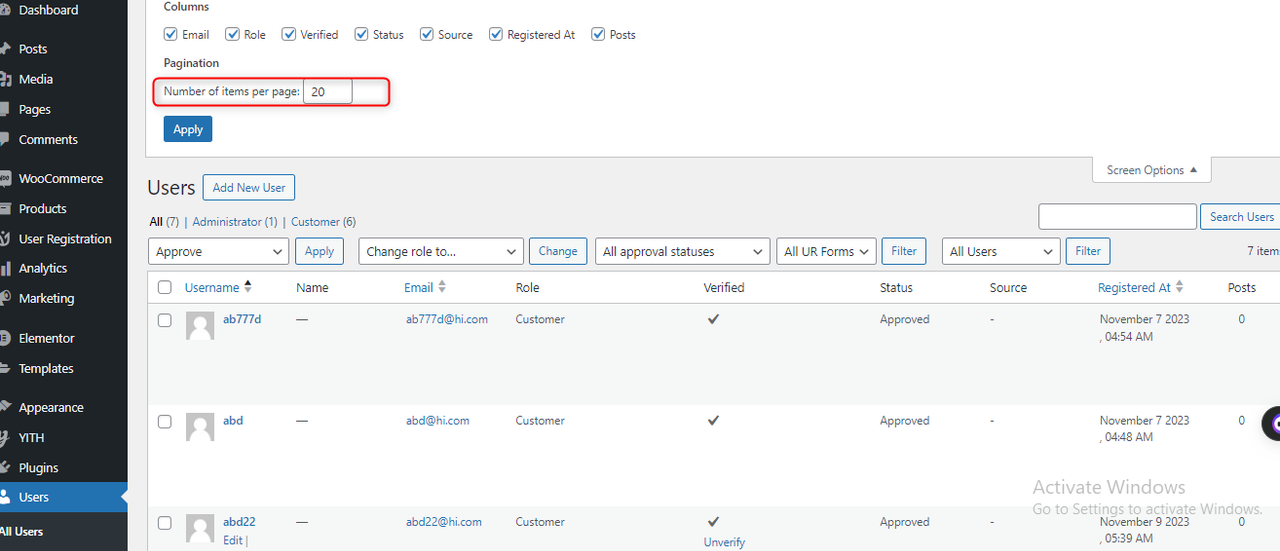Click the purple floating chat widget icon
Image resolution: width=1280 pixels, height=551 pixels.
[x=1271, y=423]
